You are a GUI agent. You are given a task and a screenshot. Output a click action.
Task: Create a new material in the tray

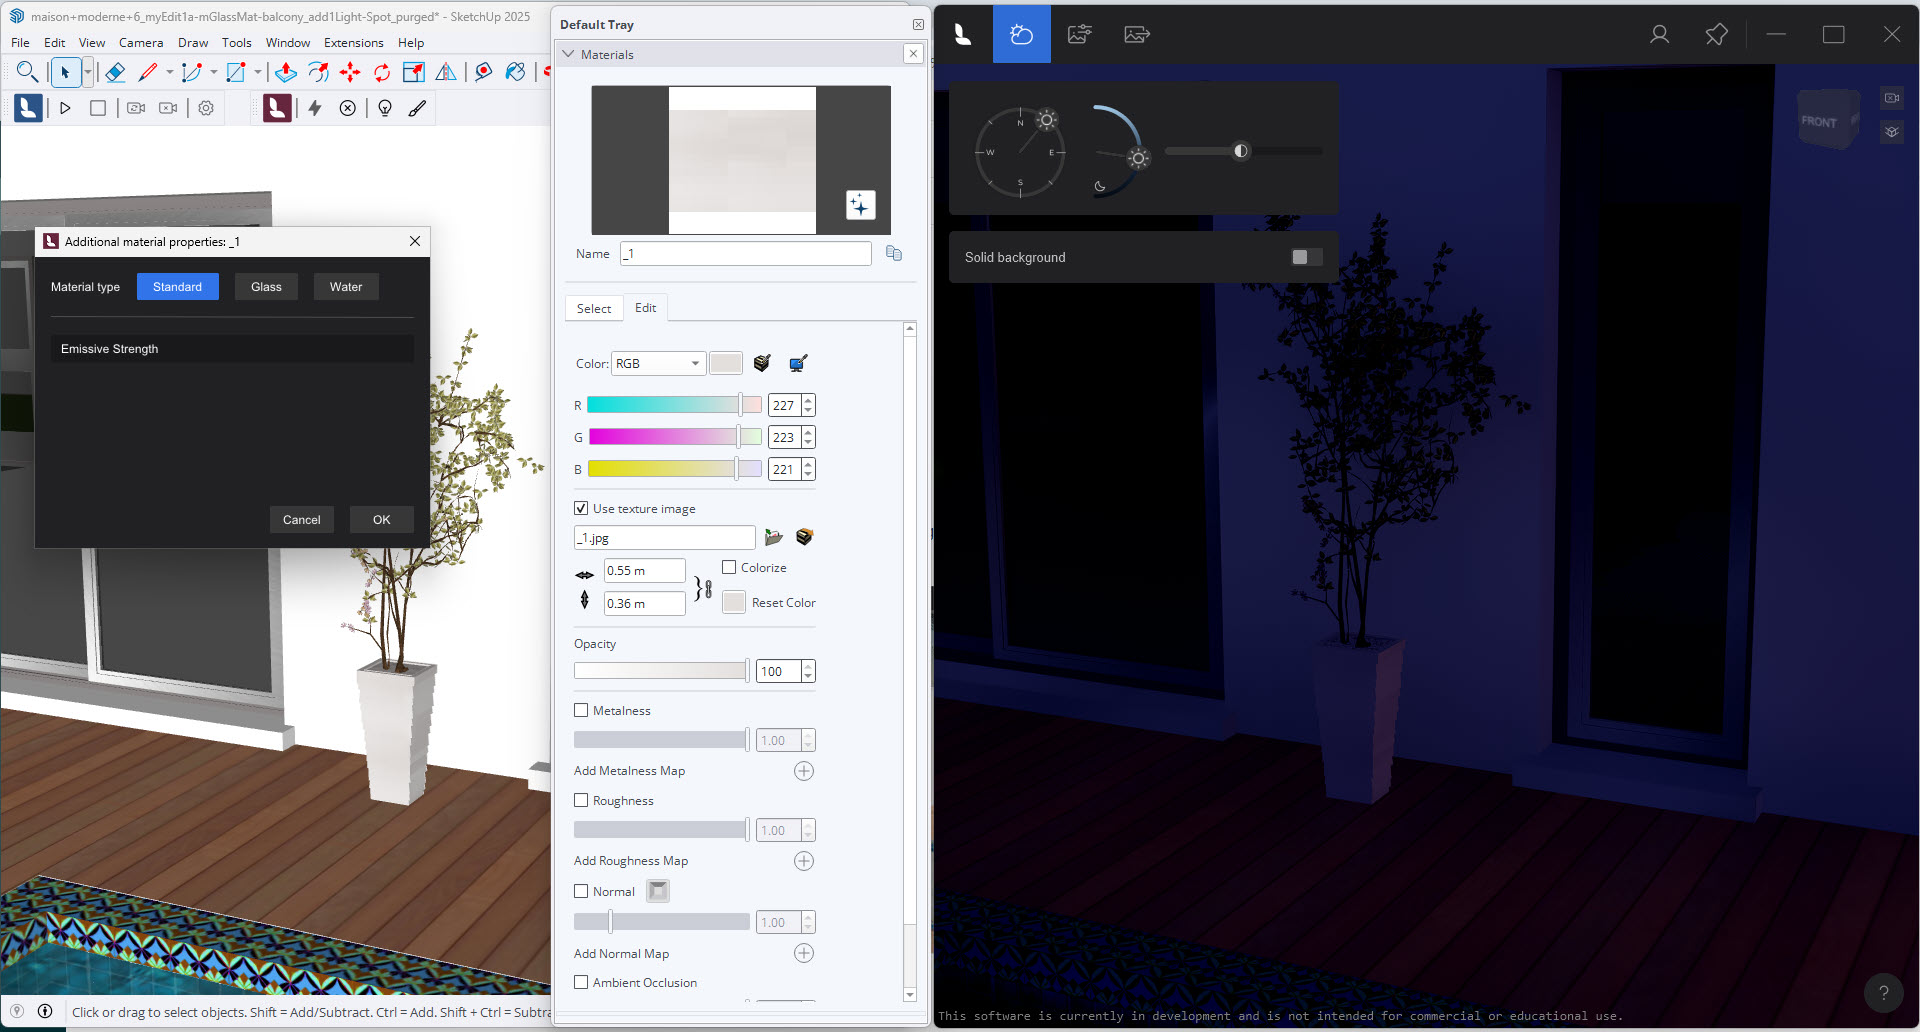tap(860, 205)
